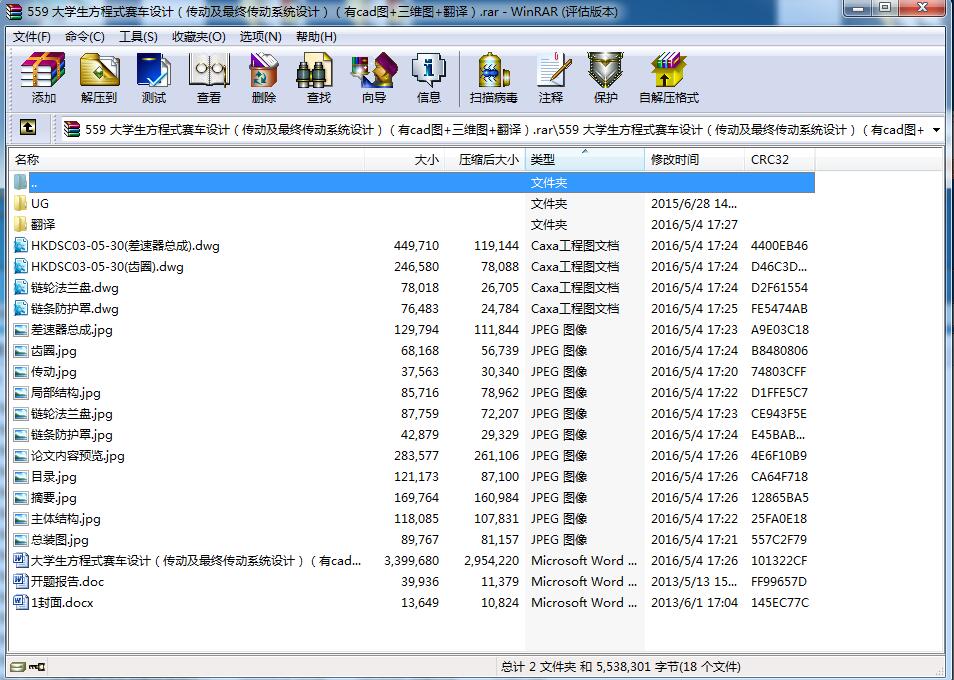Click icon of 差速器总成.jpg file
Screen dimensions: 954x680
21,330
